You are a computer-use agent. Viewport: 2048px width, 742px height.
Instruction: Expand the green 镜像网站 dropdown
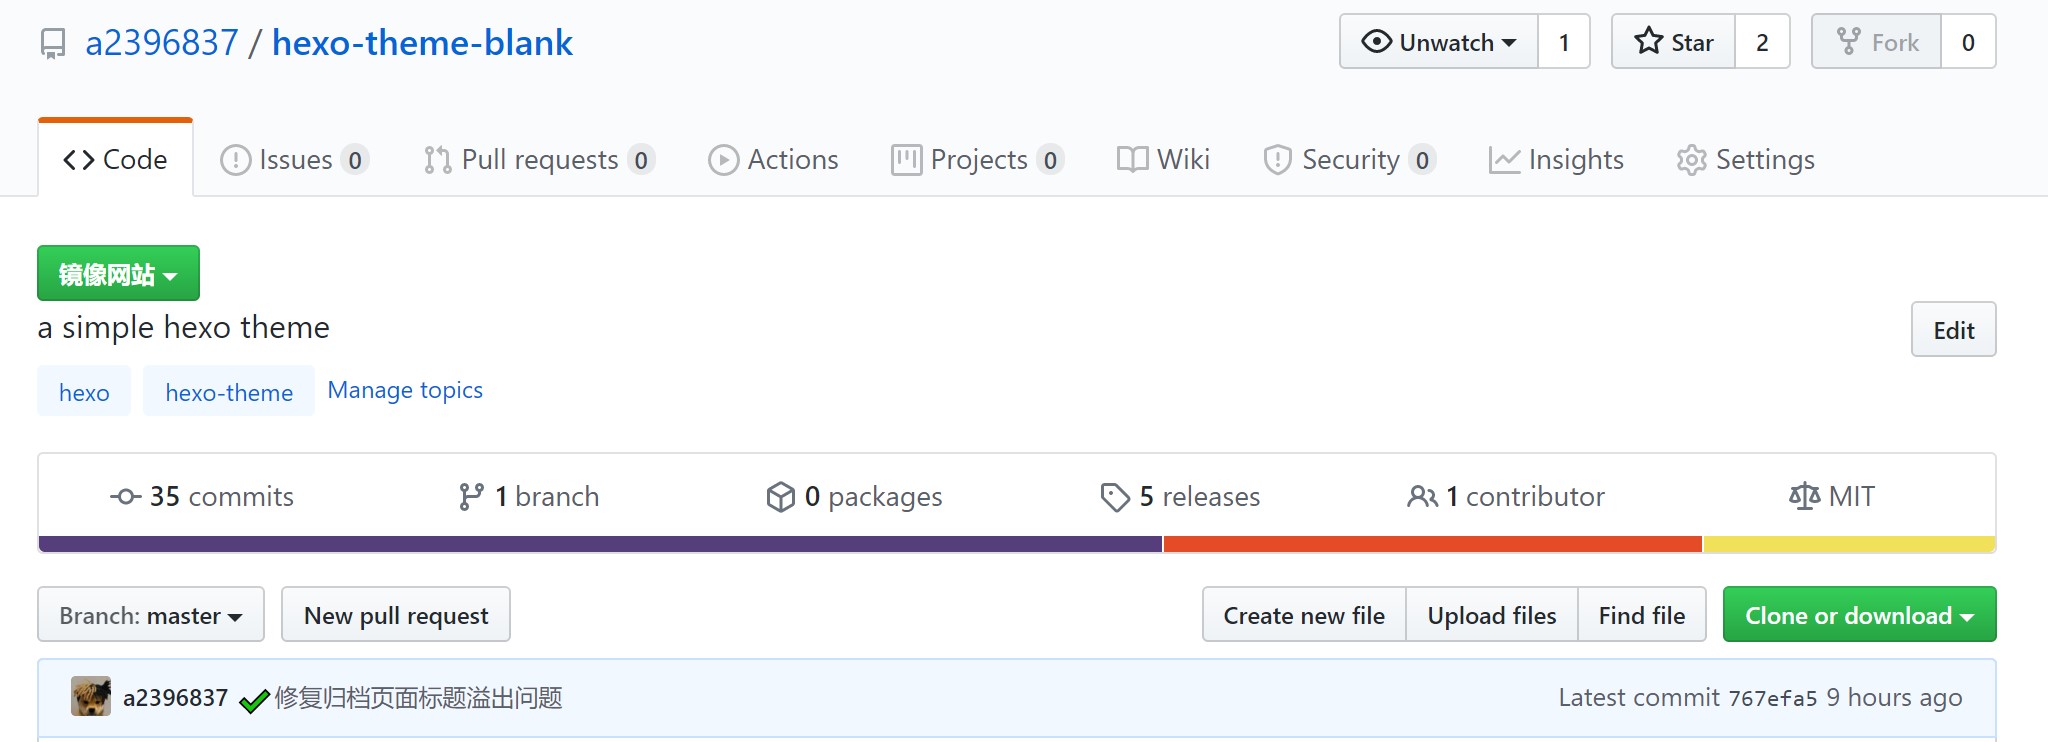point(118,274)
